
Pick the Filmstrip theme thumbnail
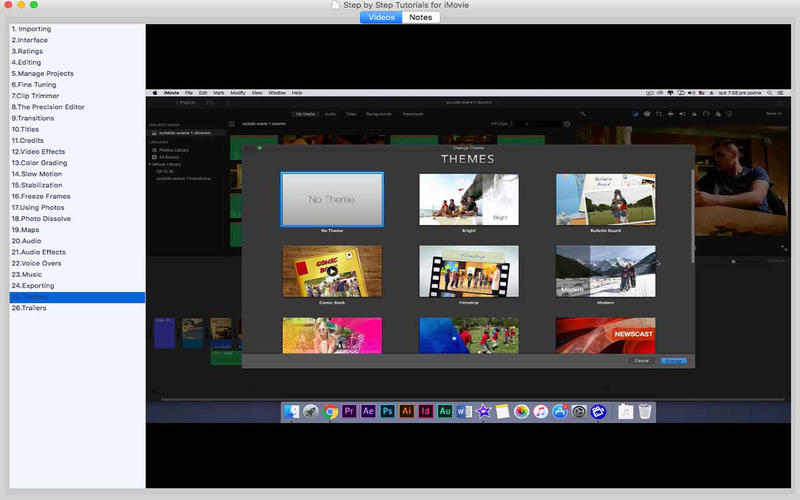[x=469, y=270]
